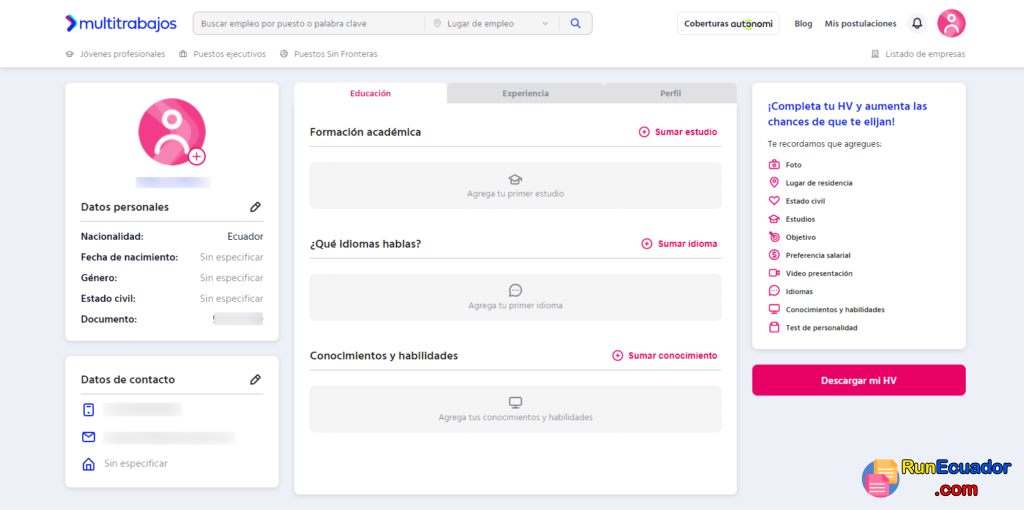Click Sin especificar next to Estado civil field
Screen dimensions: 1024x510
point(231,298)
